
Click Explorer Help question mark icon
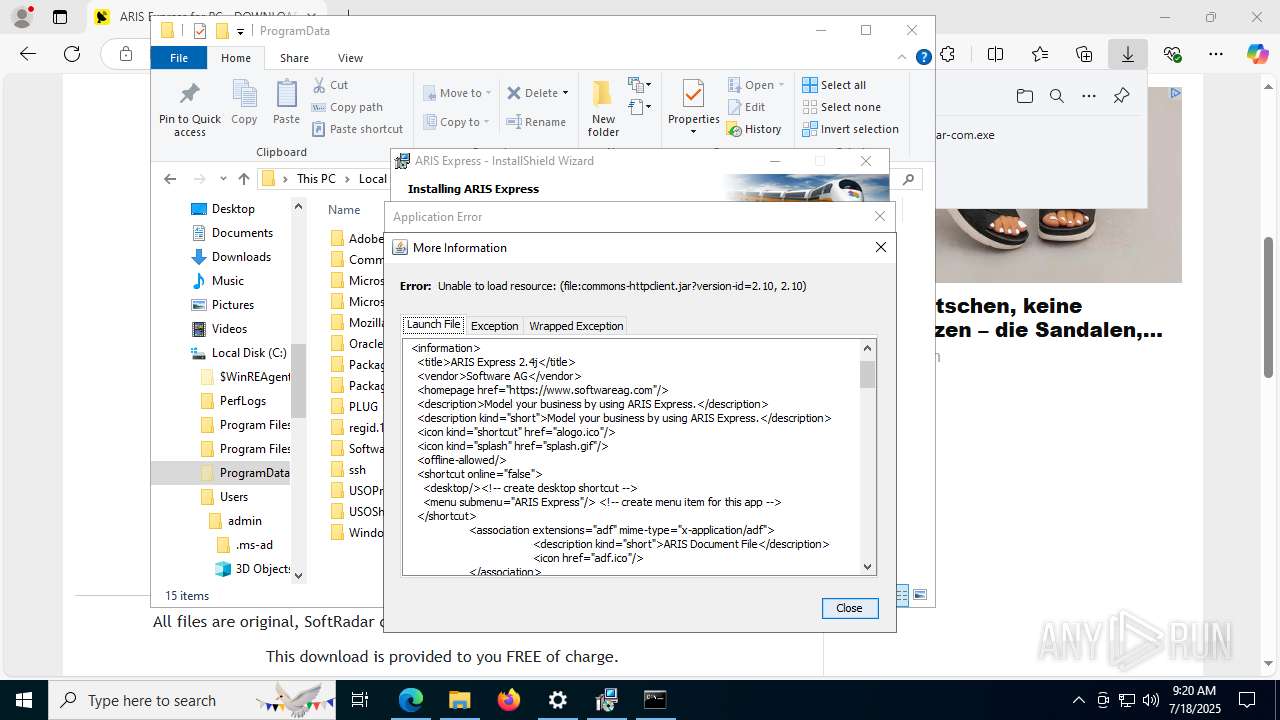click(924, 58)
